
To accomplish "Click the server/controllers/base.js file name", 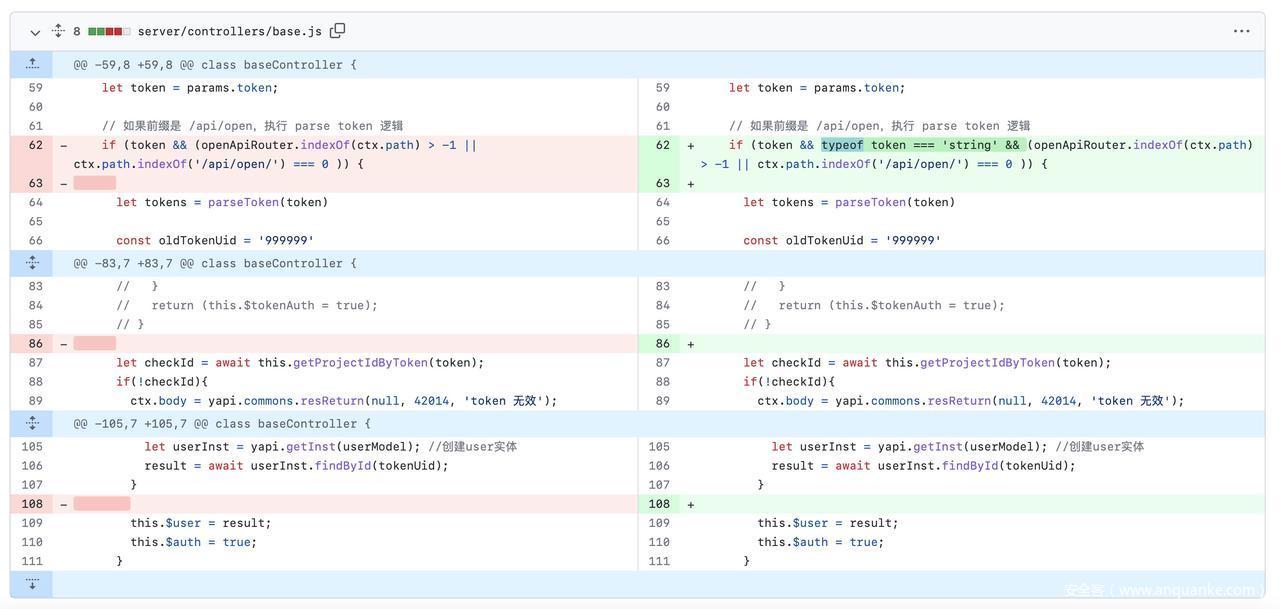I will (229, 32).
